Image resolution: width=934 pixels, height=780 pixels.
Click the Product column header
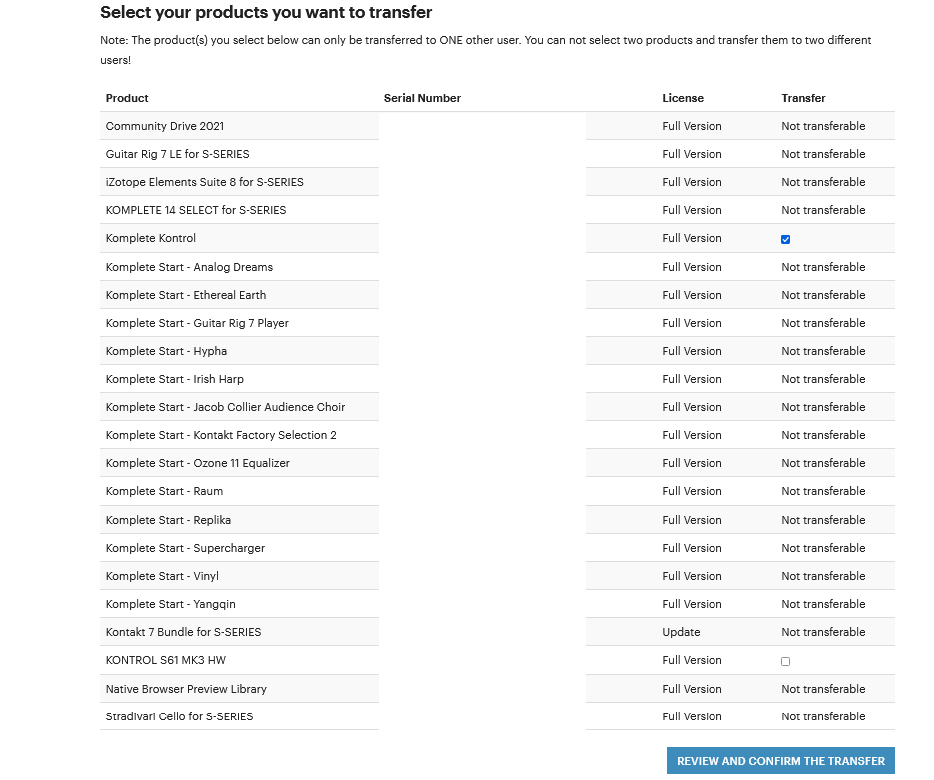point(127,98)
